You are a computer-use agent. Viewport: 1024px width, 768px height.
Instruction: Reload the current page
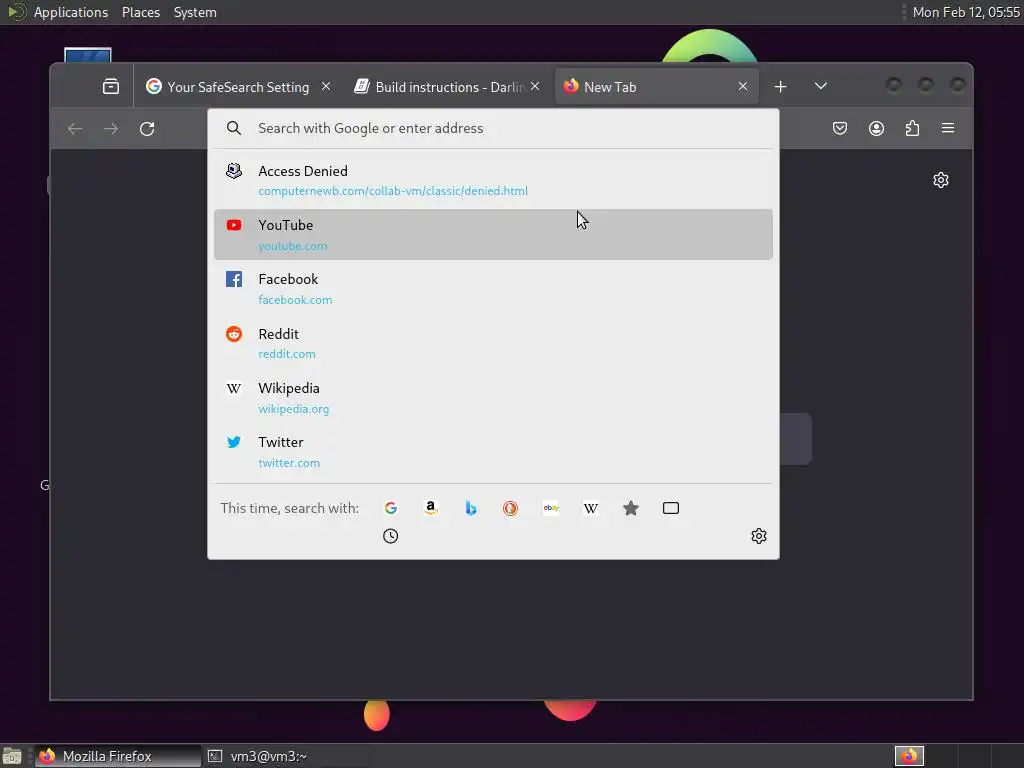147,129
